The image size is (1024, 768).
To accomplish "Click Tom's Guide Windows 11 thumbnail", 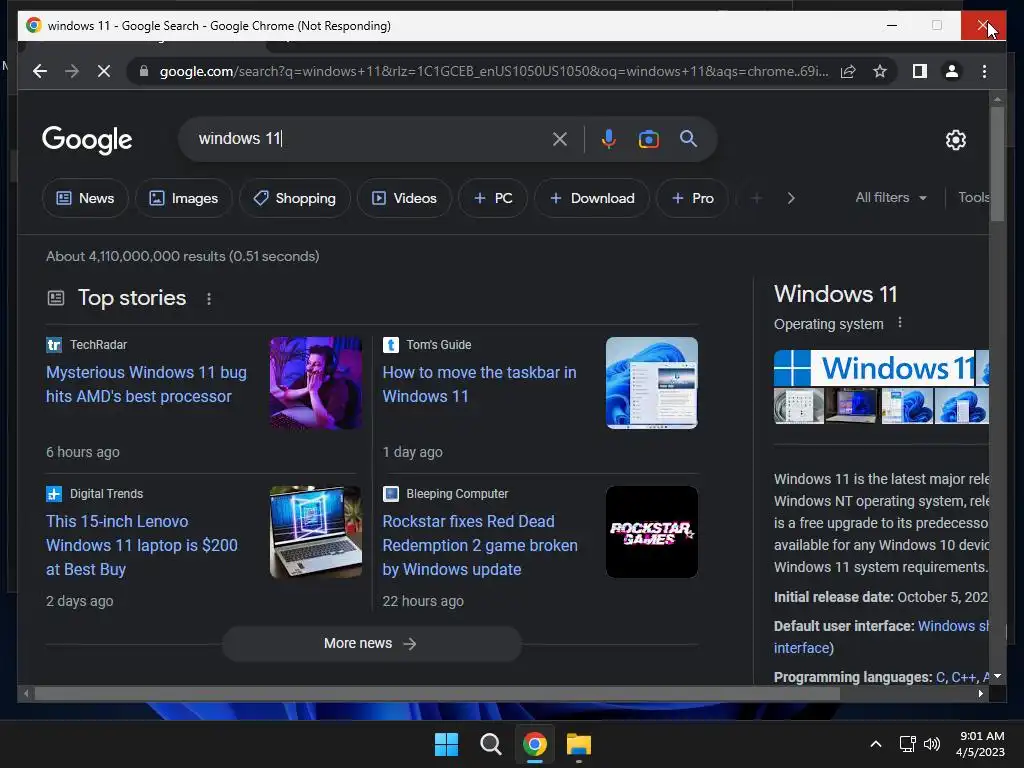I will click(652, 383).
